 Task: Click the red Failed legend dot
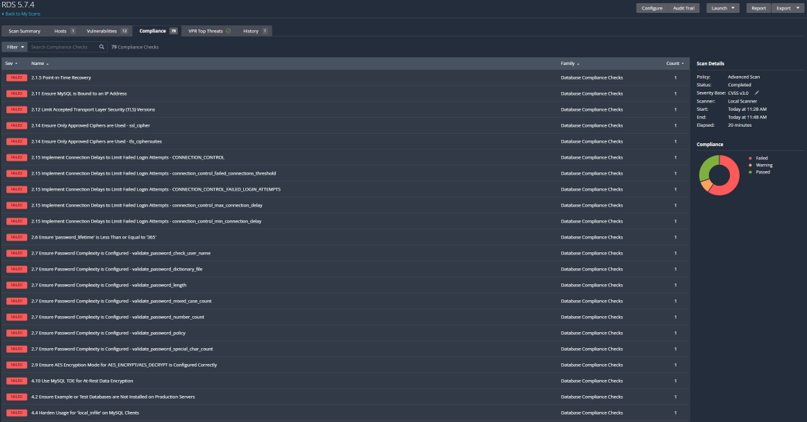click(751, 158)
